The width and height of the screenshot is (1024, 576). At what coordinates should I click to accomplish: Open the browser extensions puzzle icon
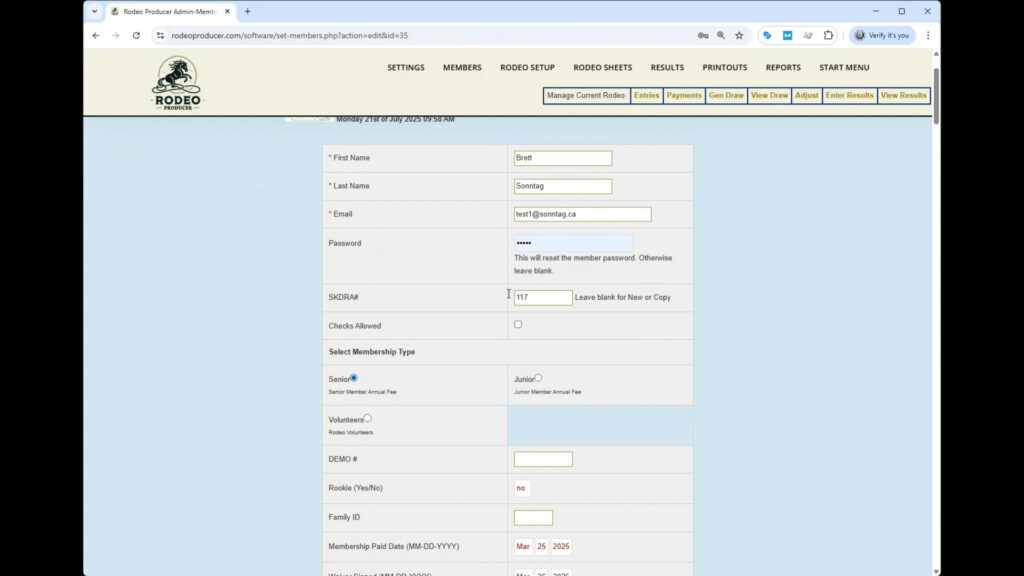pos(828,35)
